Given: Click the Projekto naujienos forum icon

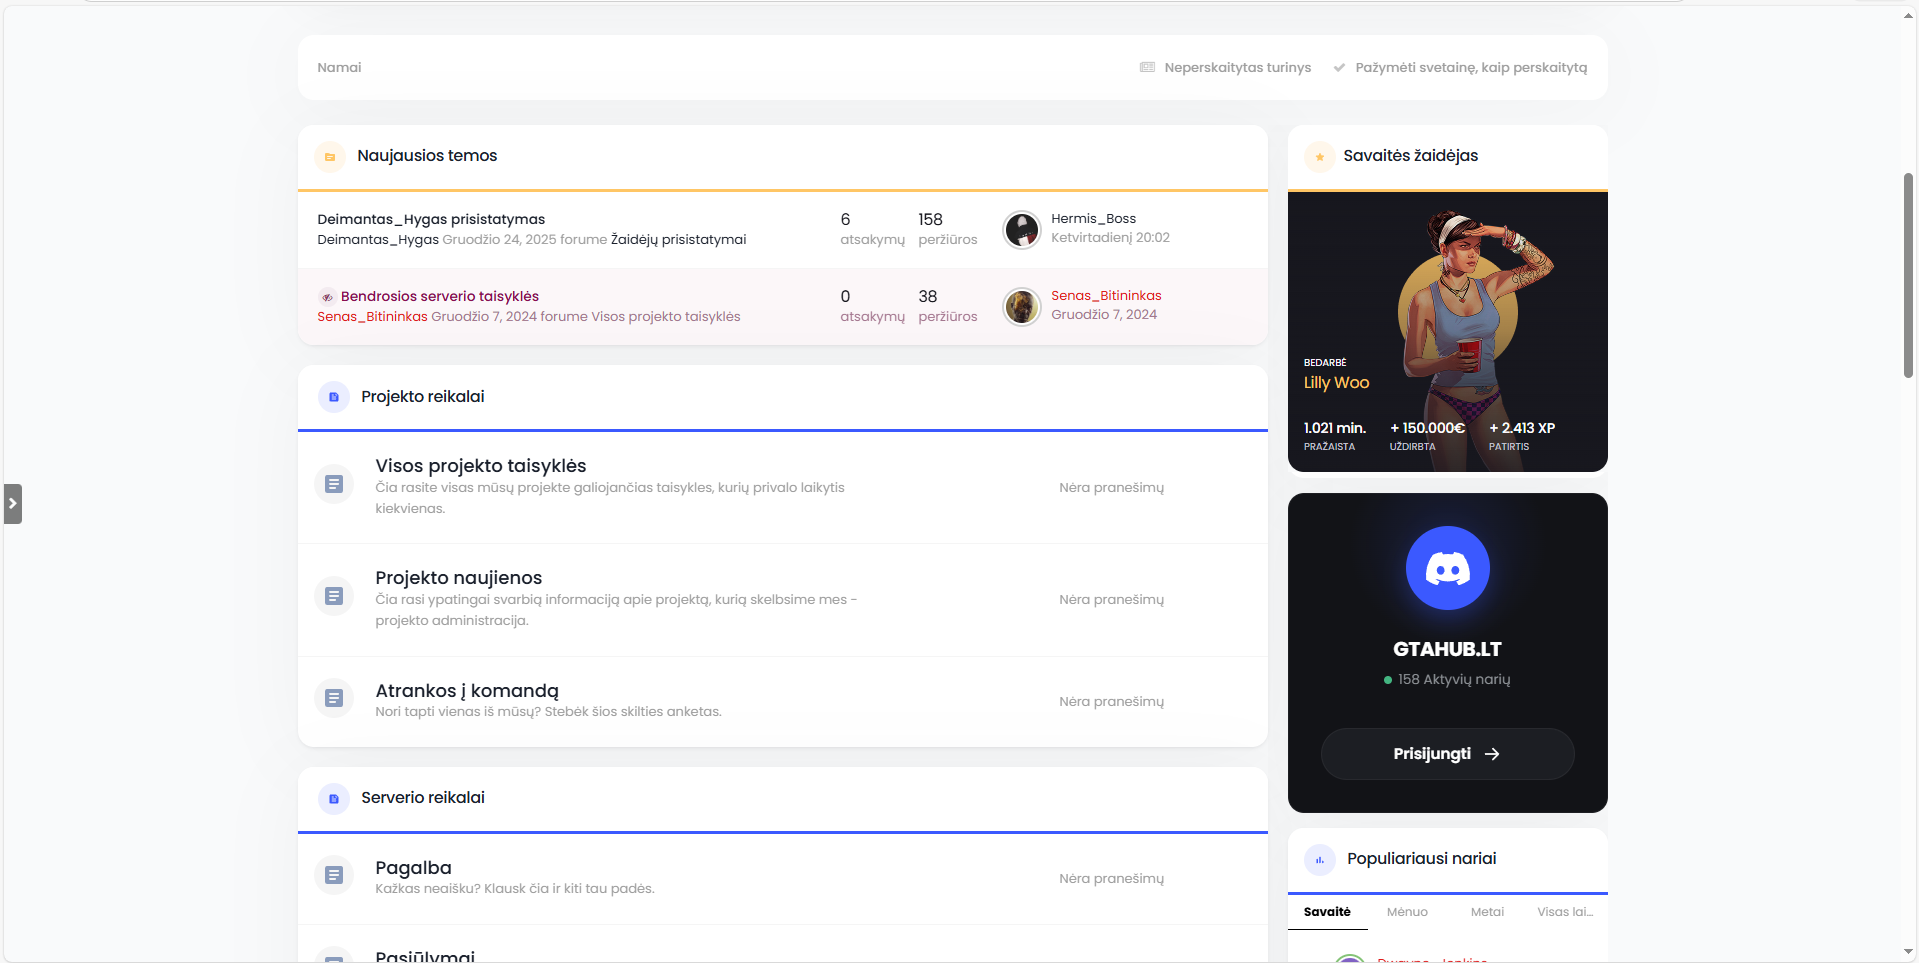Looking at the screenshot, I should click(334, 596).
